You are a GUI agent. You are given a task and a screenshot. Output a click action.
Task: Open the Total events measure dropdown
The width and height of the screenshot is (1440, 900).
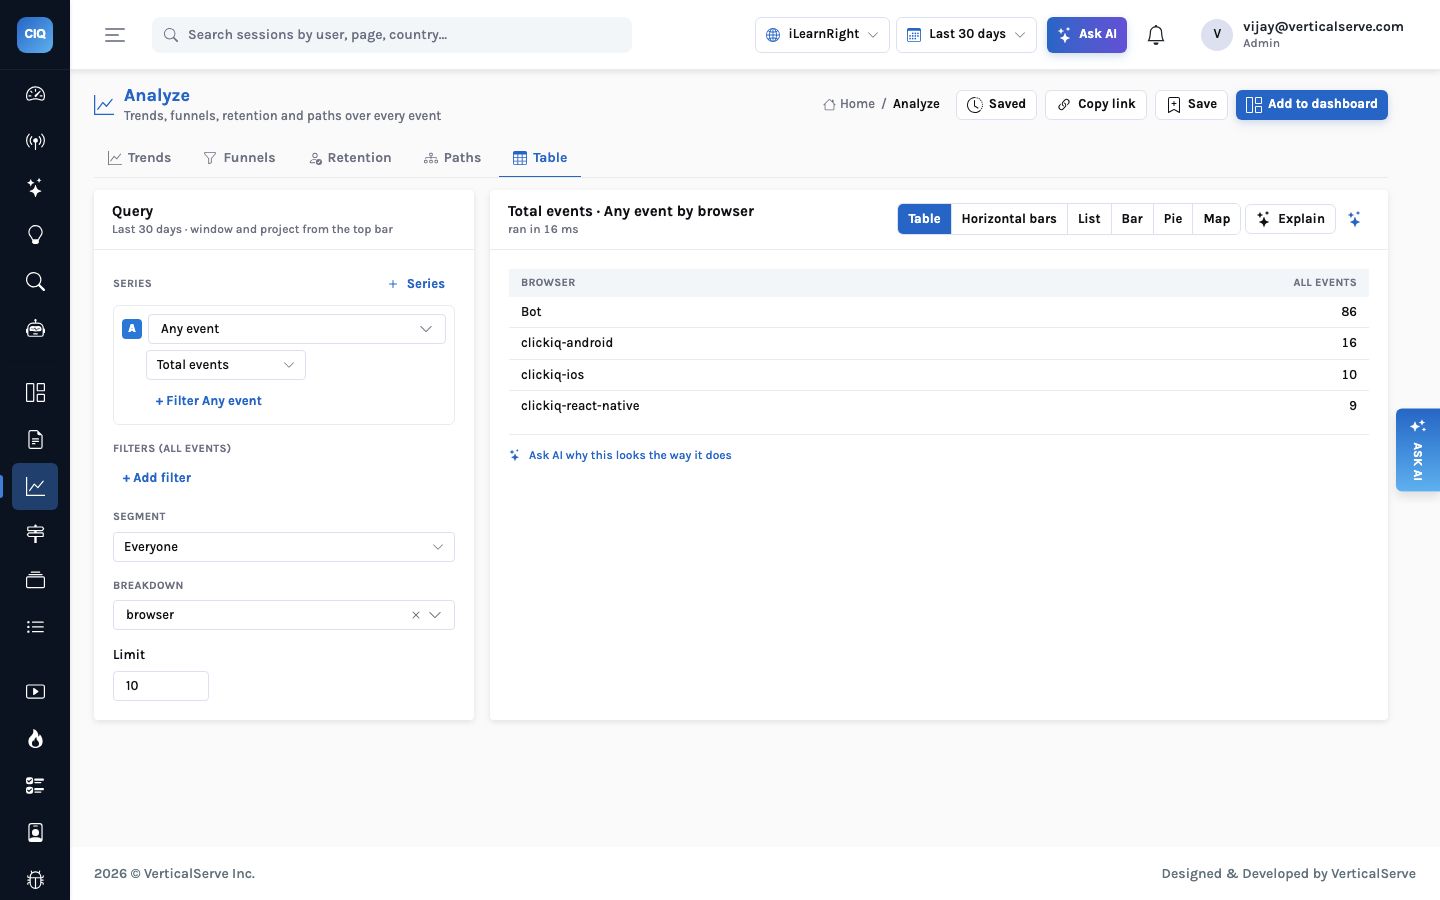[226, 365]
